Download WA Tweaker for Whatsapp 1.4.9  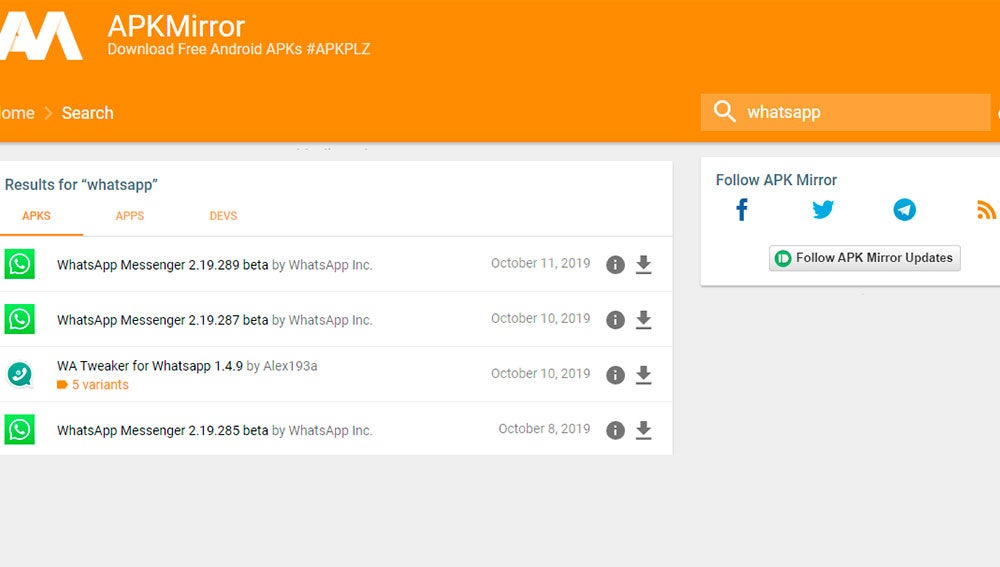(643, 374)
